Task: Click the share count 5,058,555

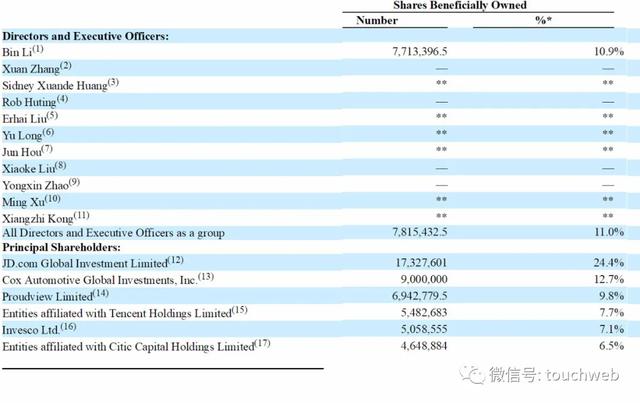Action: click(x=424, y=329)
